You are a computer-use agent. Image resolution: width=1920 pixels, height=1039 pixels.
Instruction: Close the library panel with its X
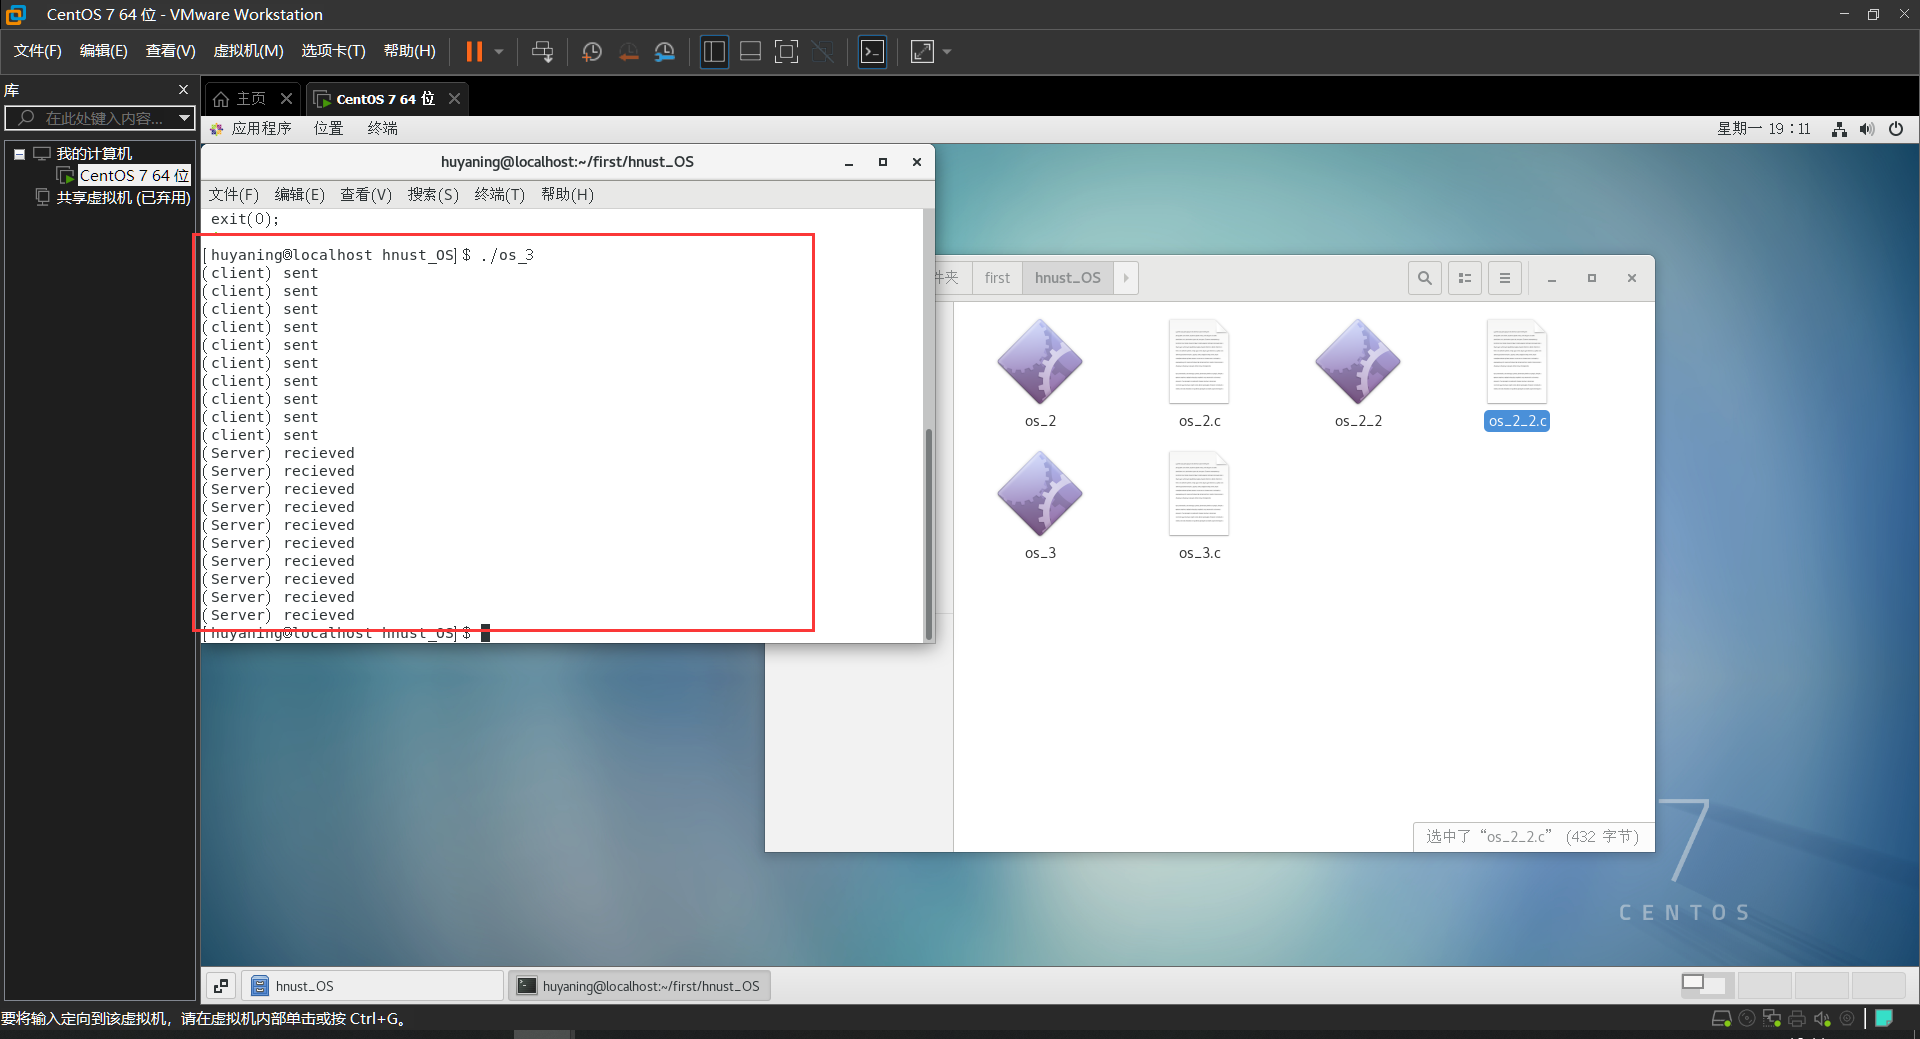[x=183, y=90]
